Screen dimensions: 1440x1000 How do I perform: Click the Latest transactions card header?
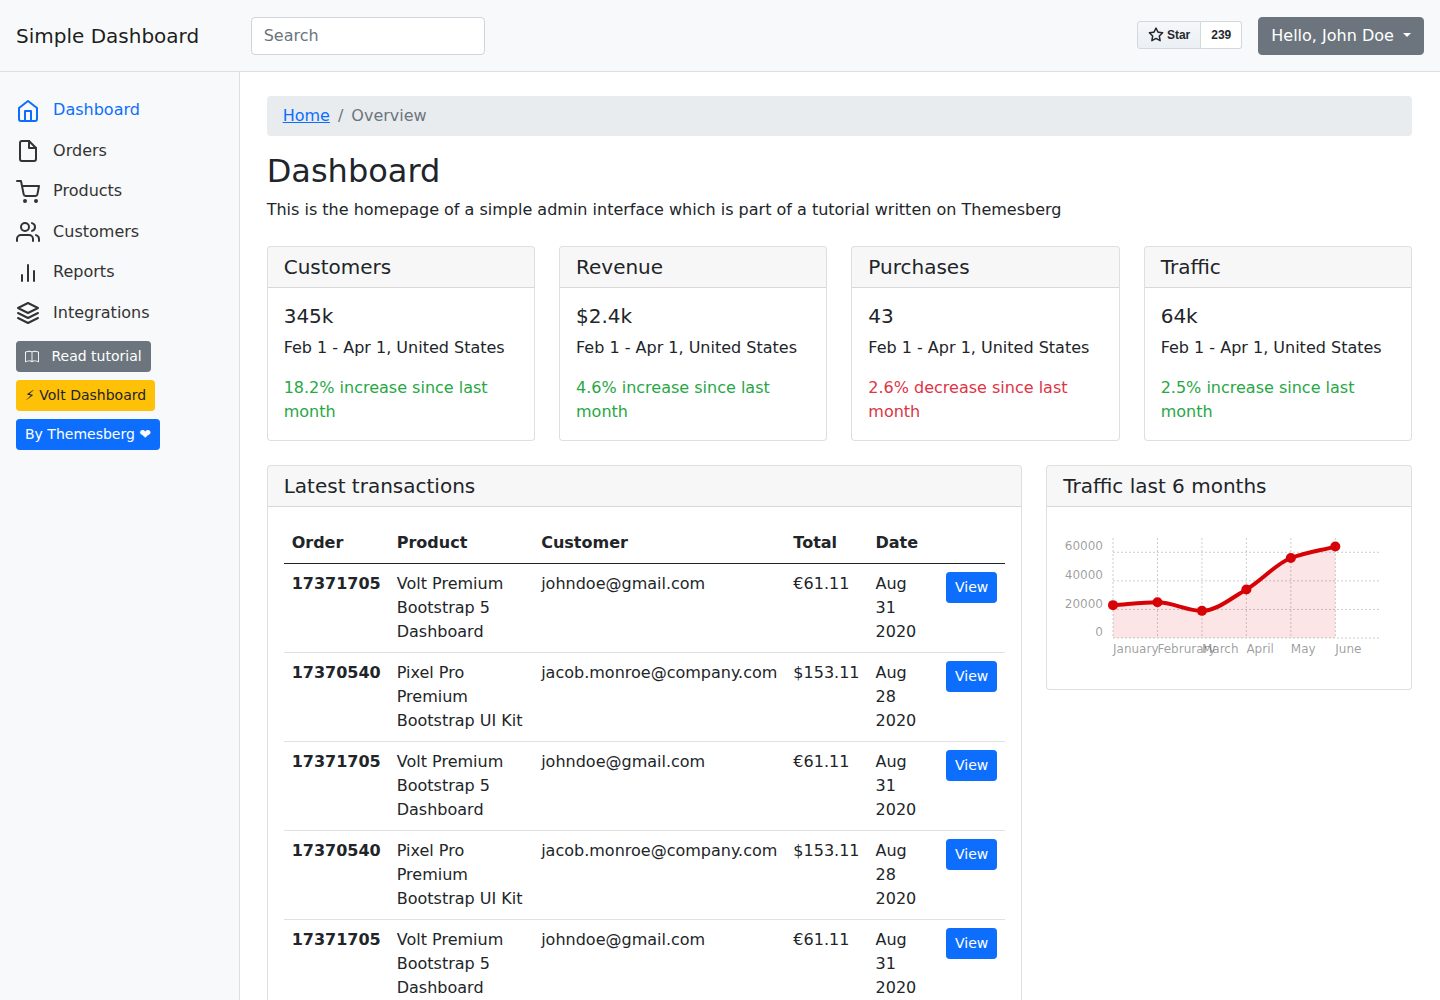(x=644, y=487)
